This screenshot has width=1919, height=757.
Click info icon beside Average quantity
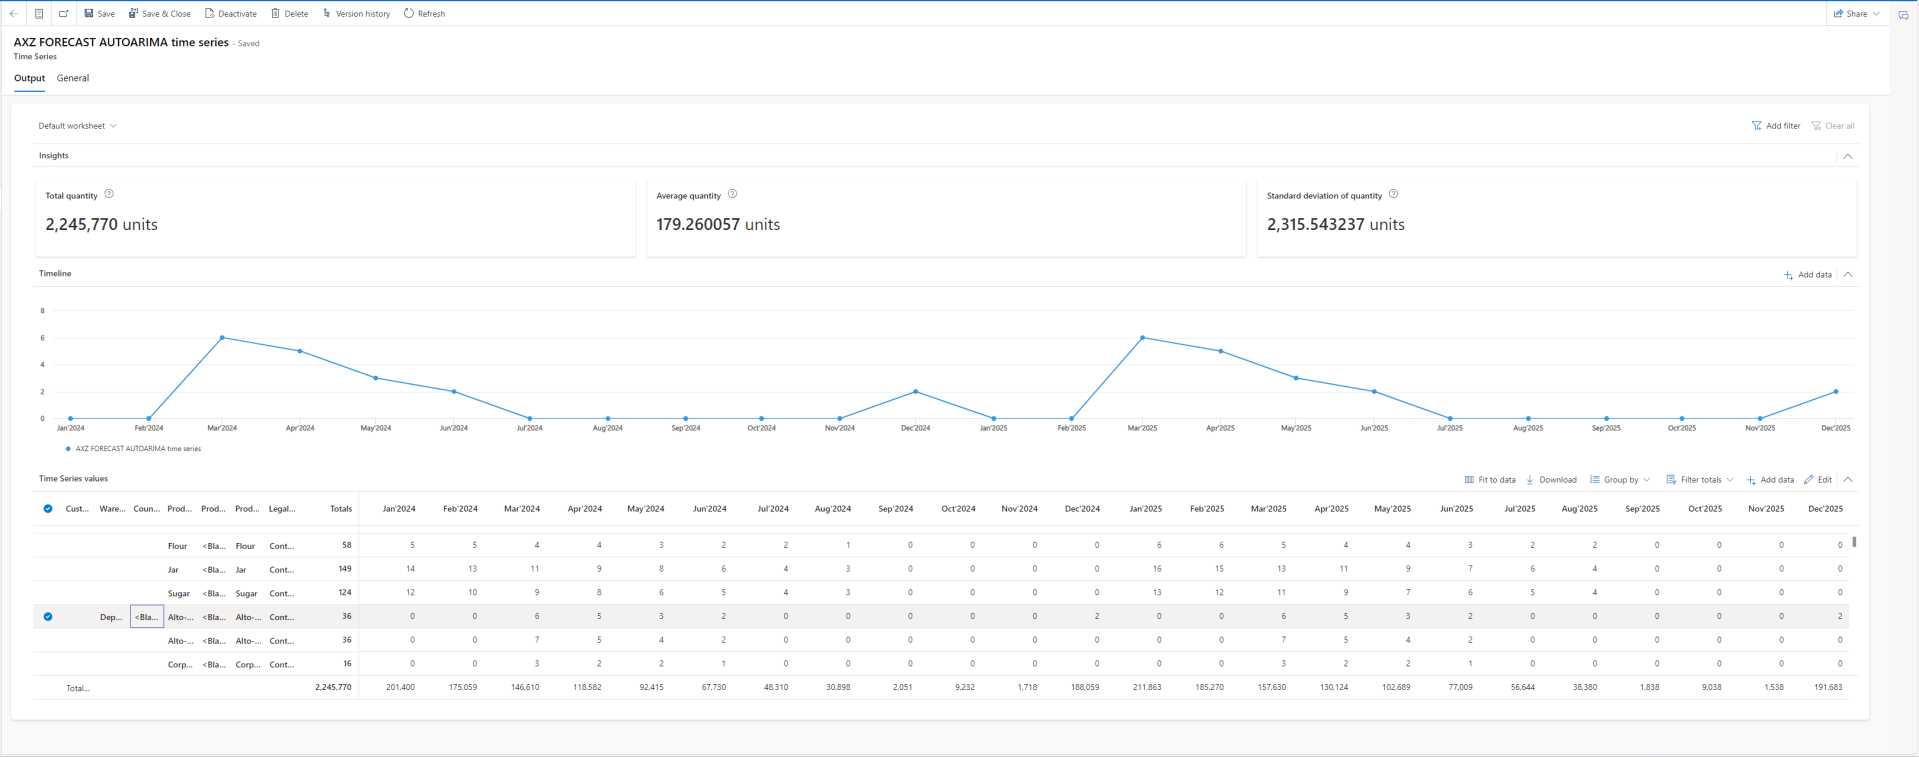pos(732,194)
